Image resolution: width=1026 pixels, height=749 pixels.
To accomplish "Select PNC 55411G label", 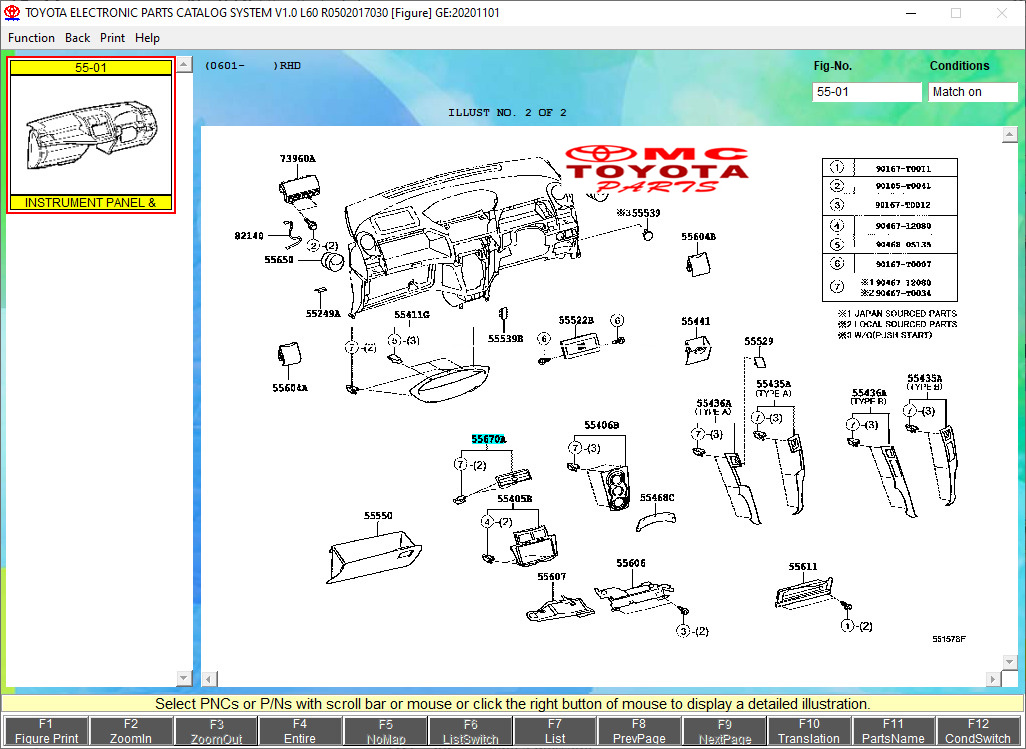I will click(x=412, y=315).
